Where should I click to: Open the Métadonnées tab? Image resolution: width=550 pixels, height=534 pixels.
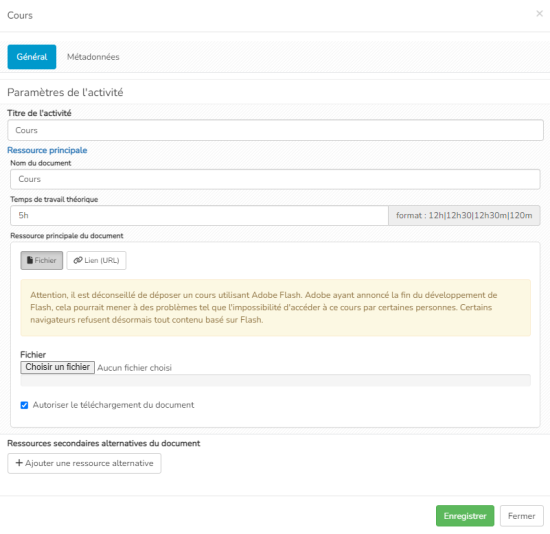93,57
